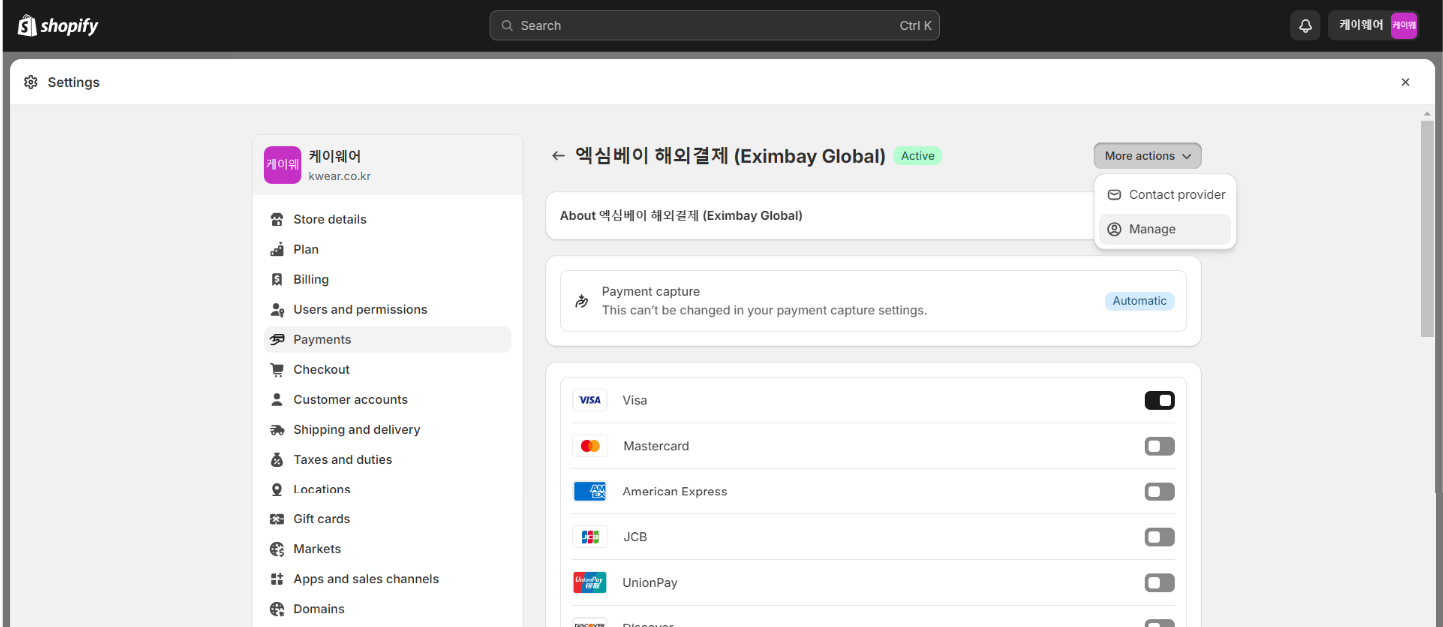Disable the Visa payment toggle

tap(1159, 400)
